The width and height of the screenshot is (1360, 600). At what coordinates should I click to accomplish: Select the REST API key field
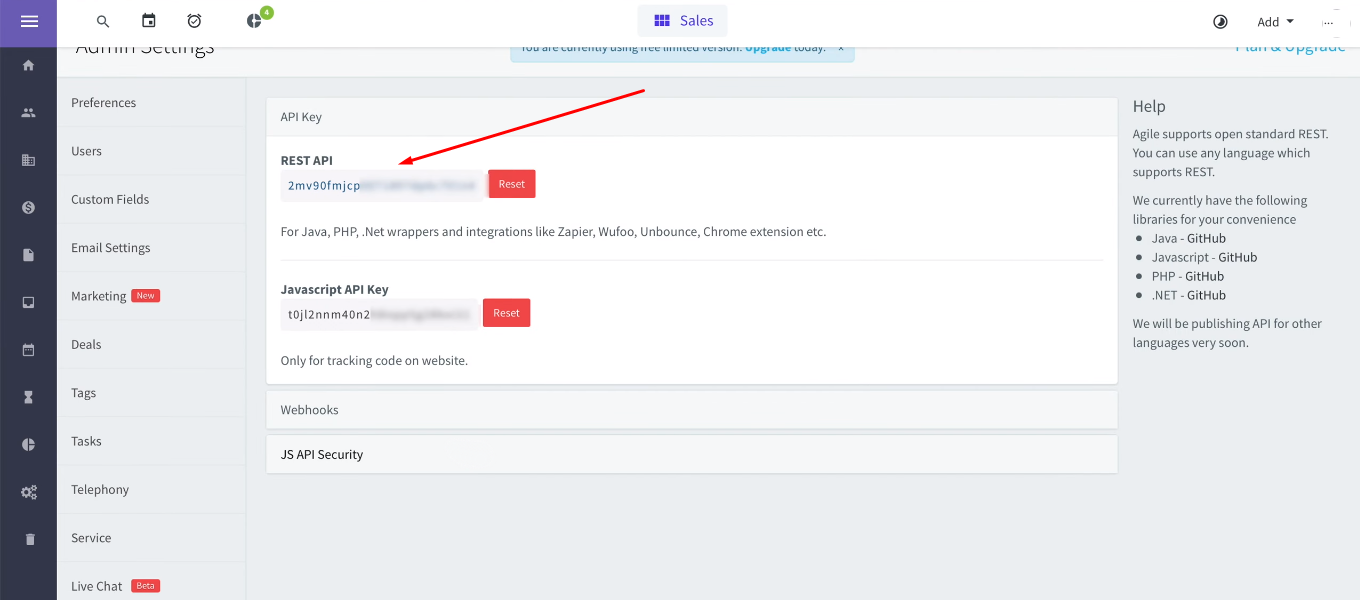pos(383,185)
